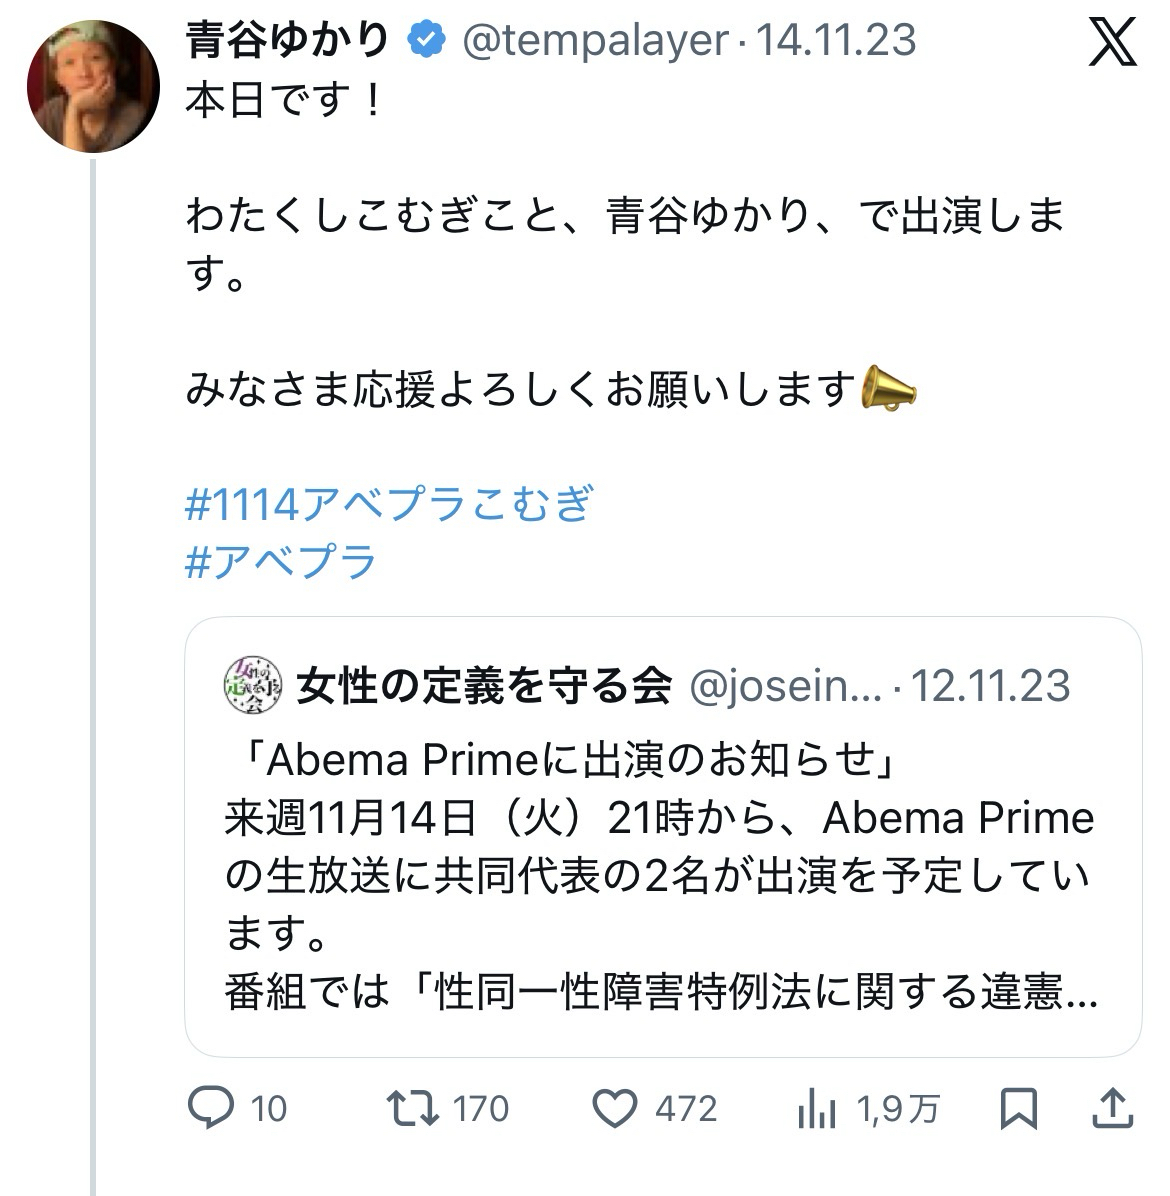The height and width of the screenshot is (1196, 1170).
Task: Open the quoted Abema Prime announcement text
Action: tap(660, 875)
